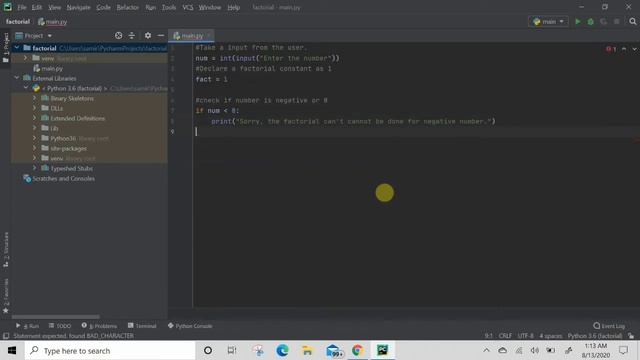
Task: Click the red error indicator in editor
Action: click(x=611, y=49)
